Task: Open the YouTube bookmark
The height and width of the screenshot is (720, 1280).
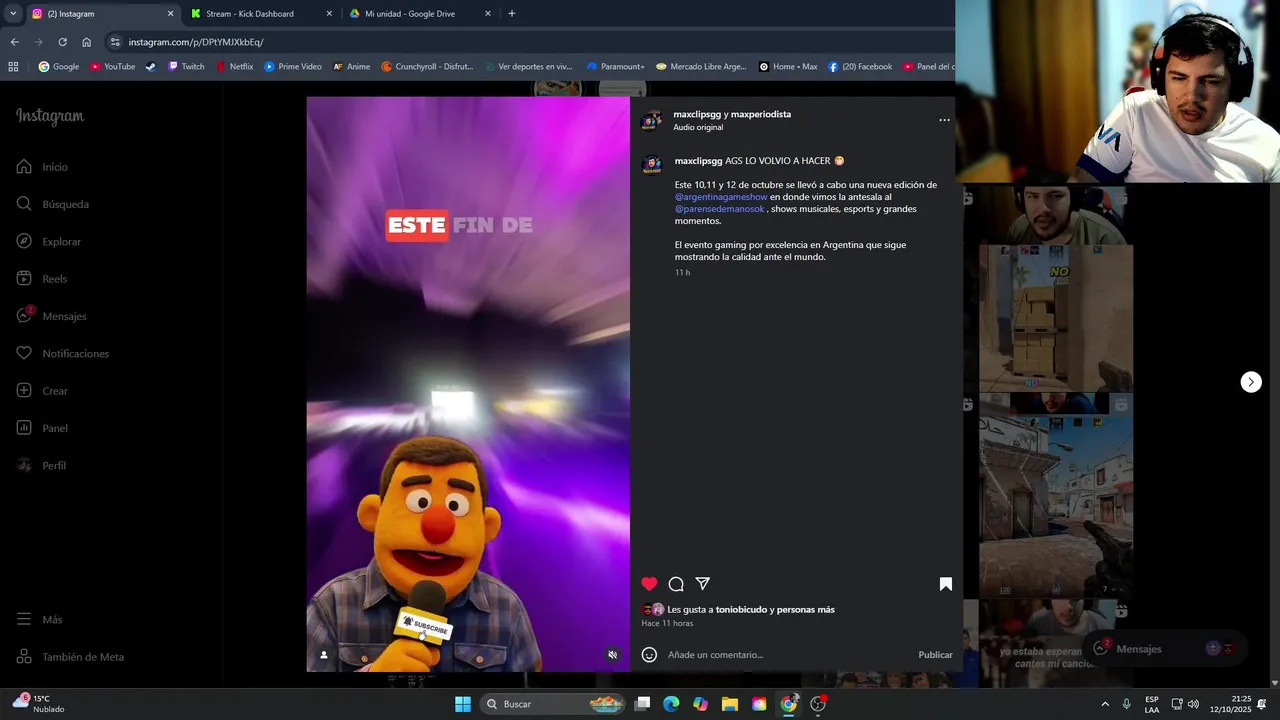Action: click(x=113, y=67)
